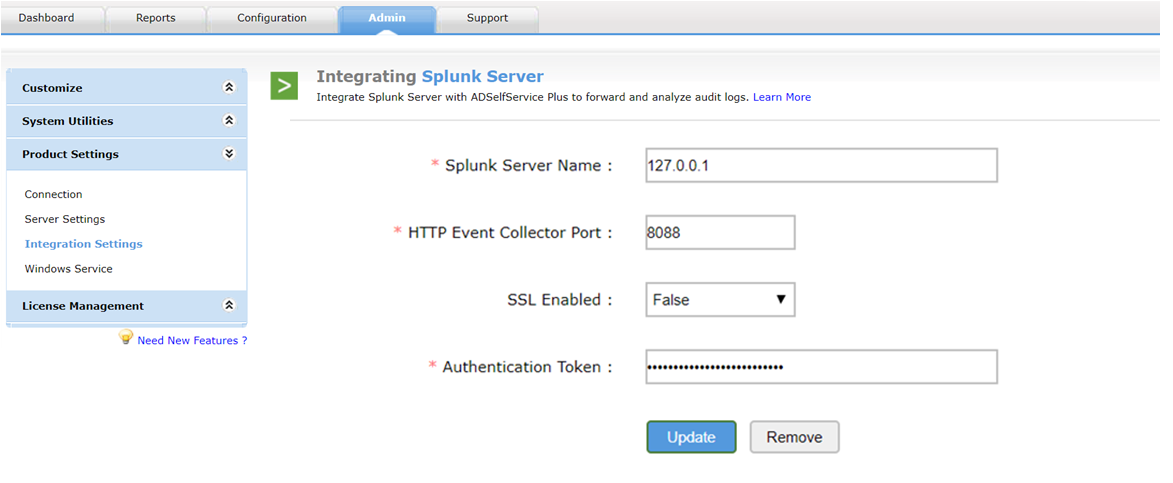Select the Admin tab
The width and height of the screenshot is (1173, 483).
tap(387, 19)
